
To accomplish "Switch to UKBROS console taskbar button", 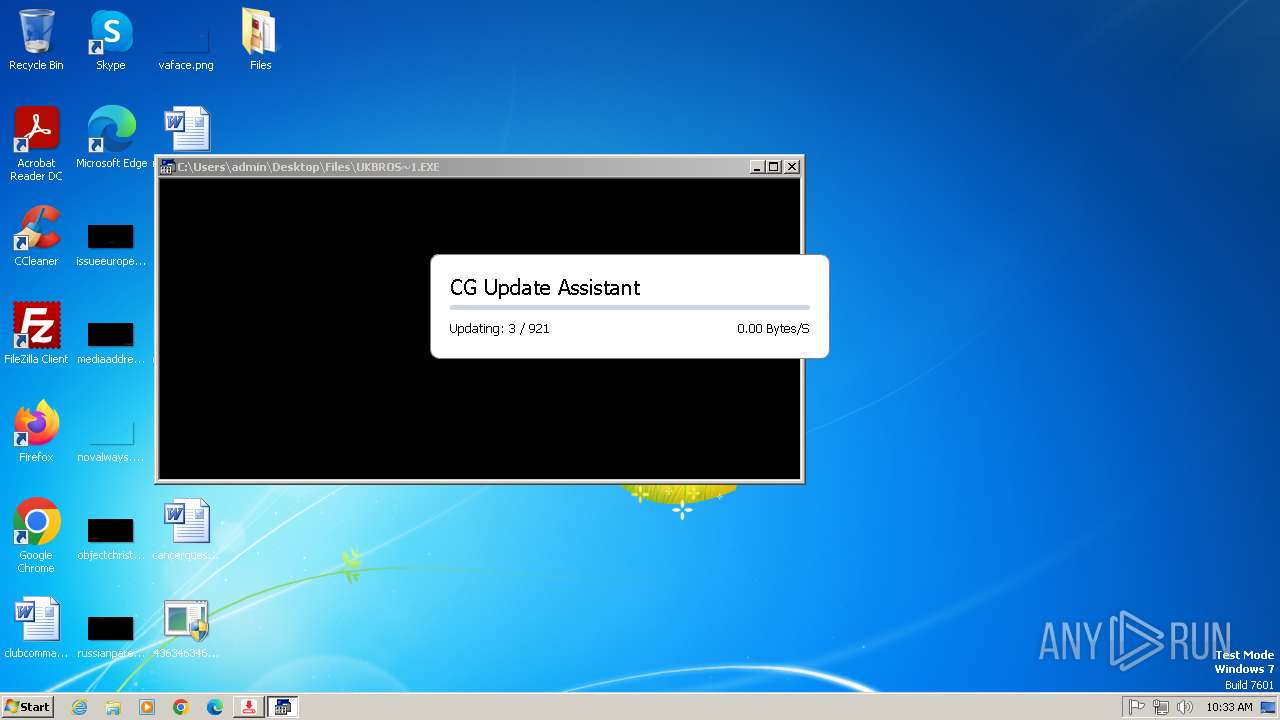I will (283, 707).
